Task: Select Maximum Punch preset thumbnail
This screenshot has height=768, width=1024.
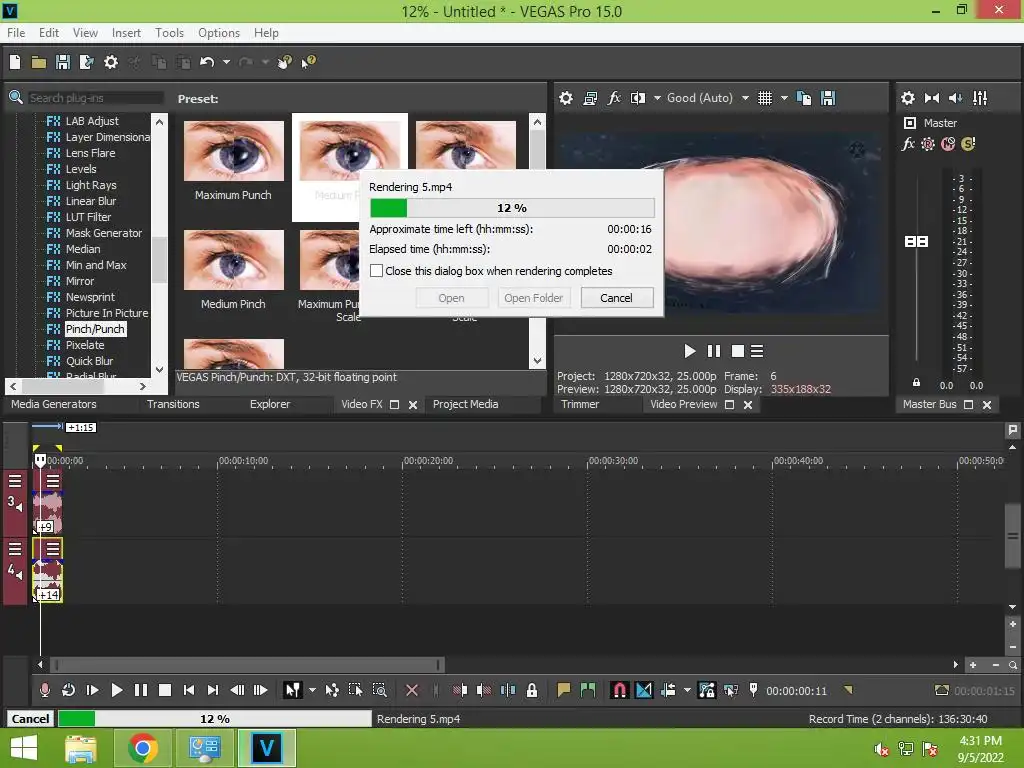Action: coord(233,151)
